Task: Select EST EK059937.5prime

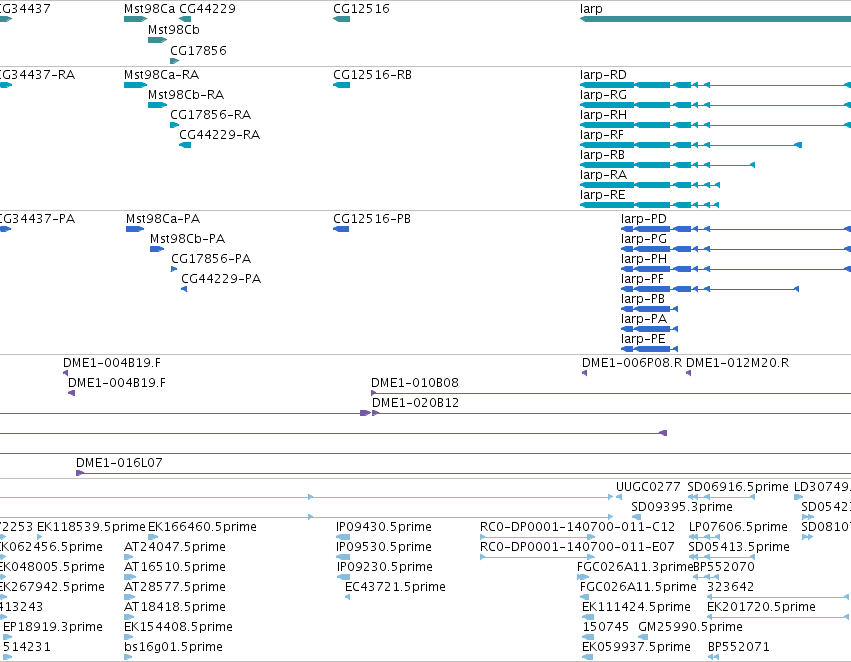Action: pyautogui.click(x=587, y=657)
